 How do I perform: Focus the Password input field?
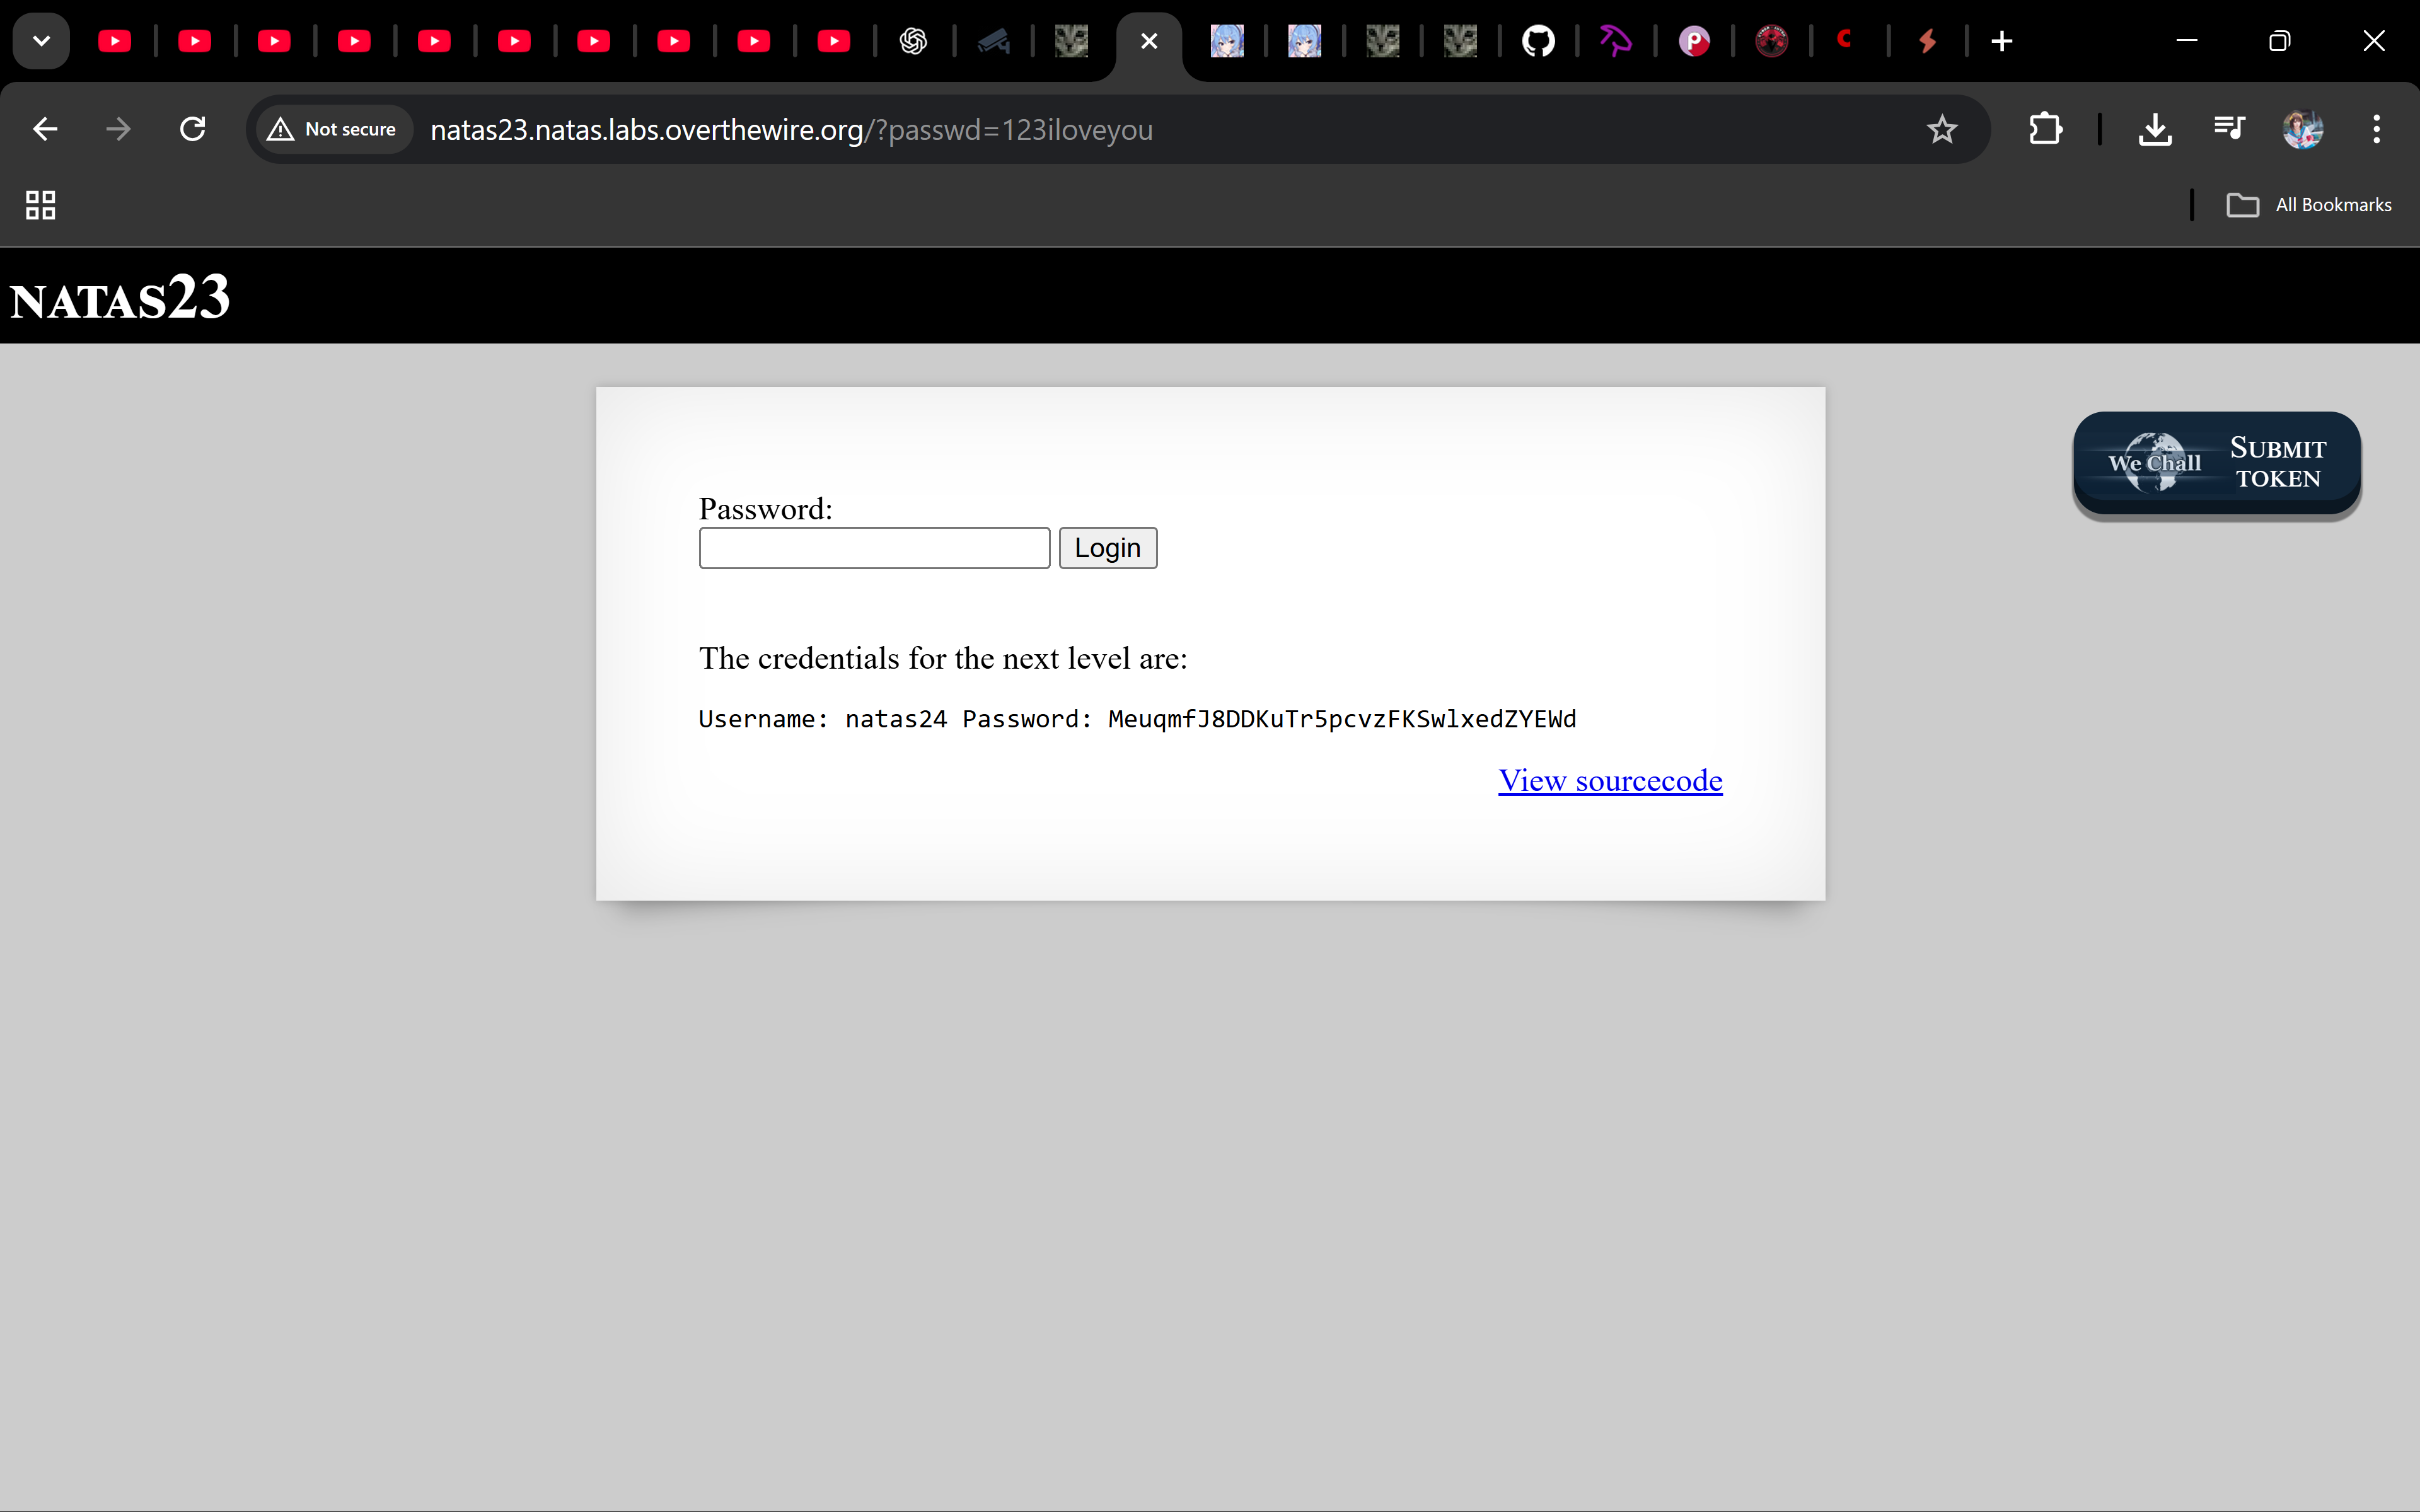tap(874, 548)
